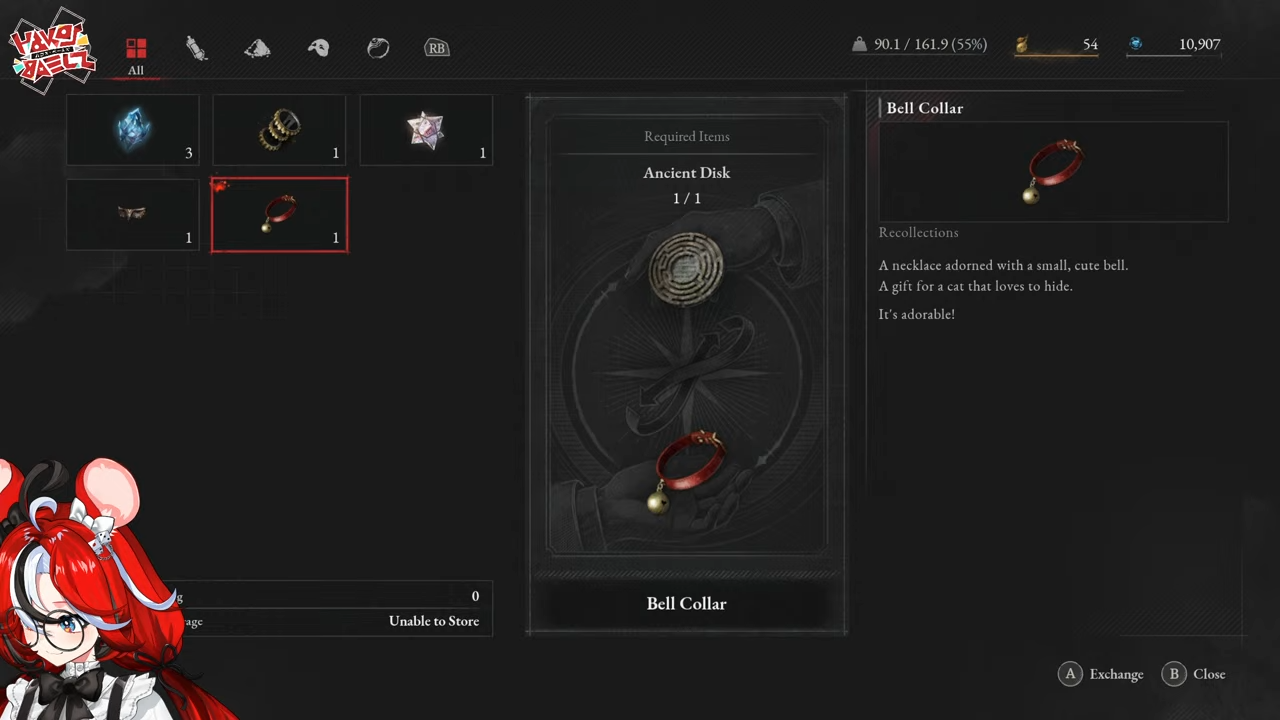Click the weight burden indicator icon
Viewport: 1280px width, 720px height.
tap(859, 44)
